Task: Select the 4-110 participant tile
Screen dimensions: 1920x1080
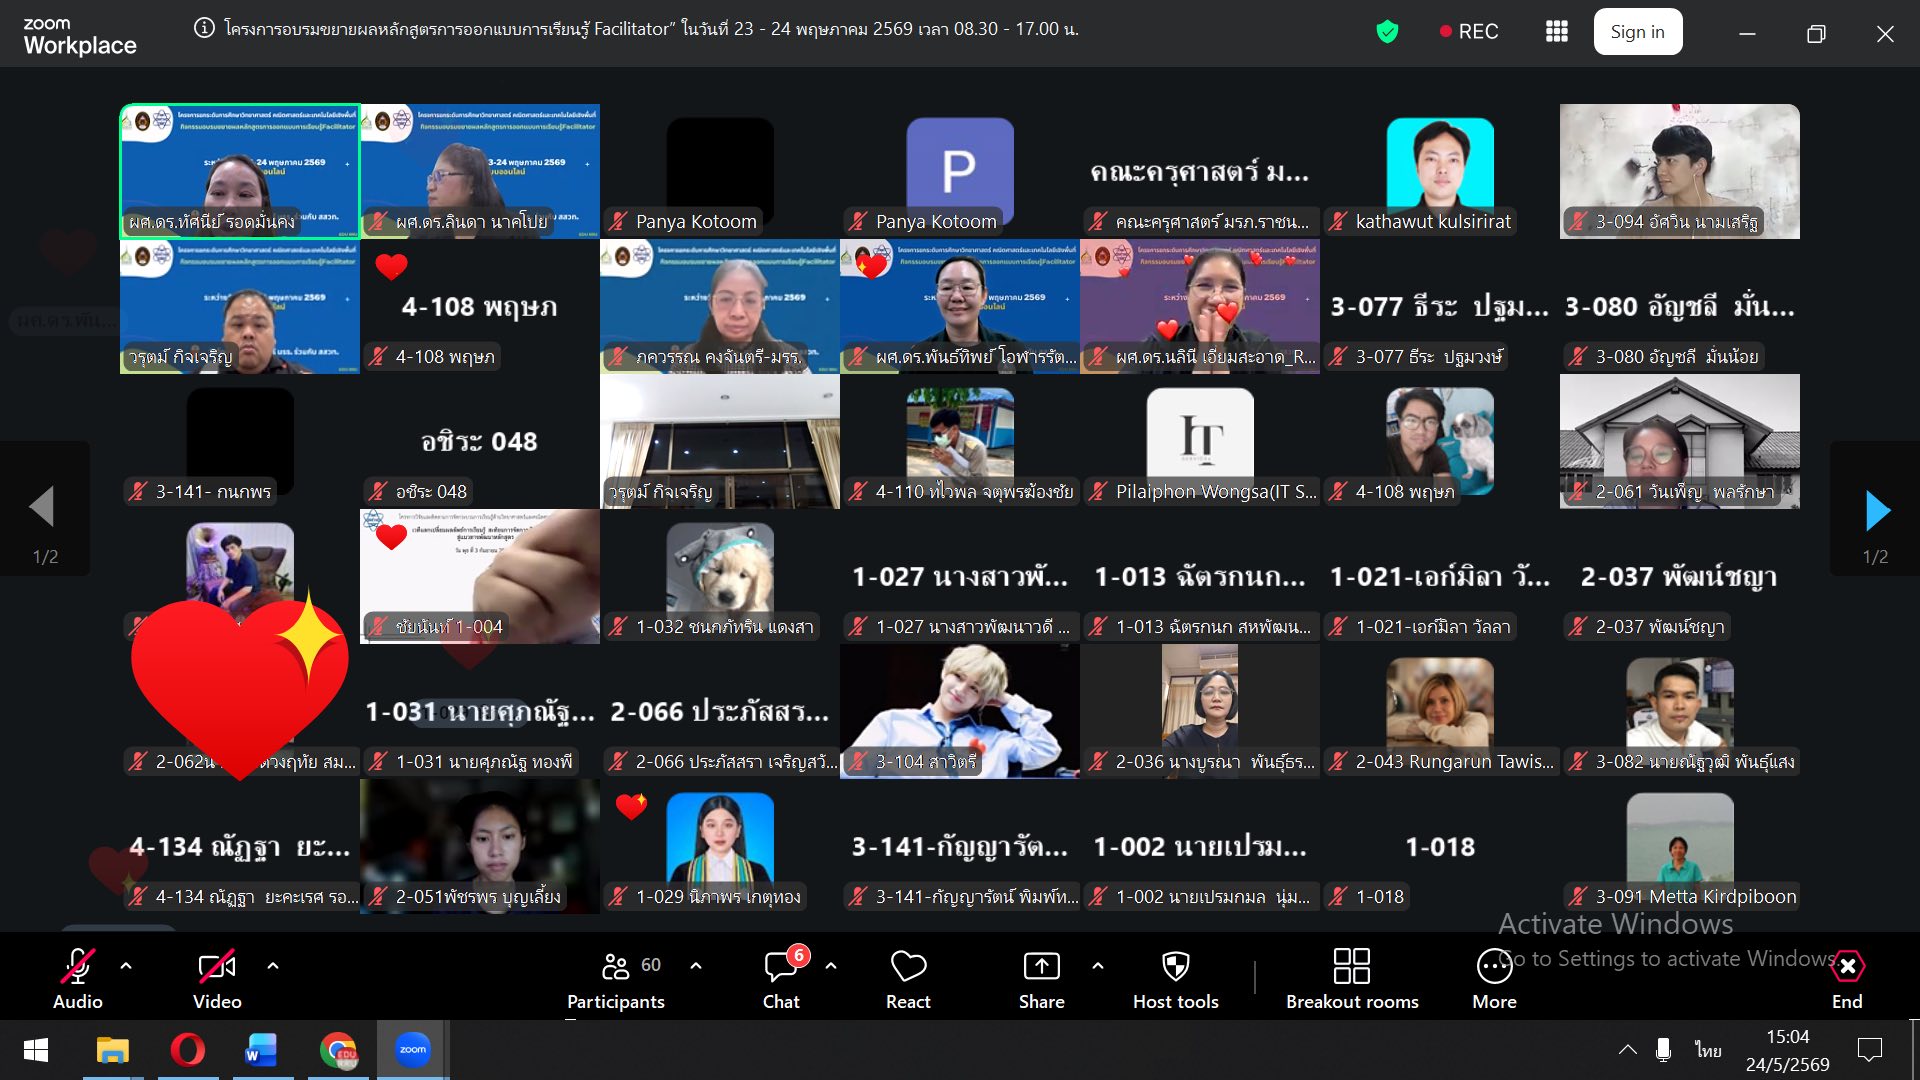Action: coord(960,441)
